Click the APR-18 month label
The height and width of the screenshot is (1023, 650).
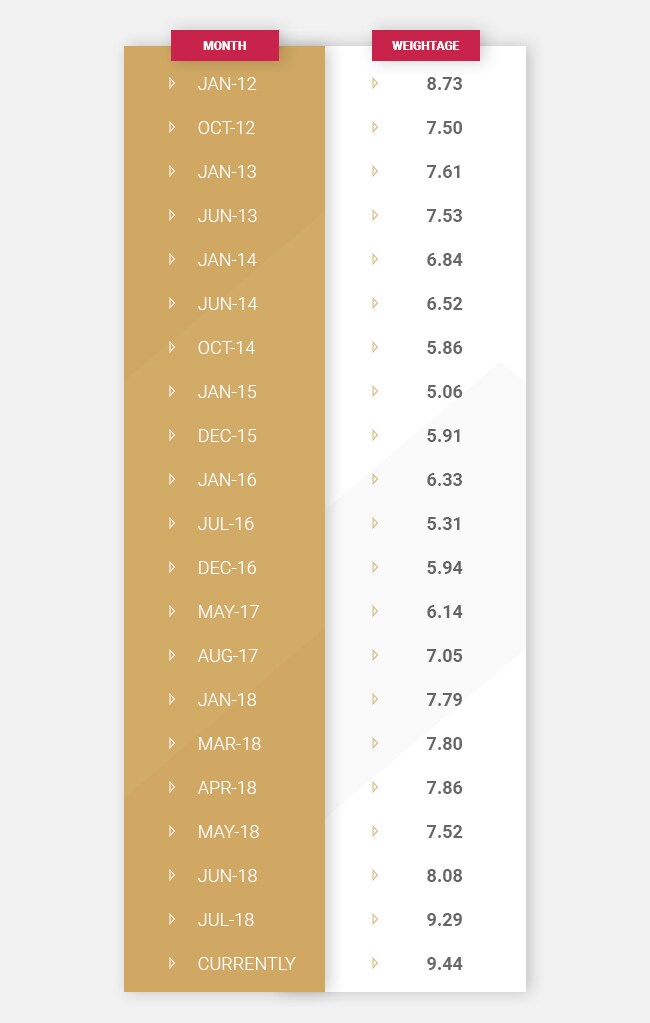227,788
